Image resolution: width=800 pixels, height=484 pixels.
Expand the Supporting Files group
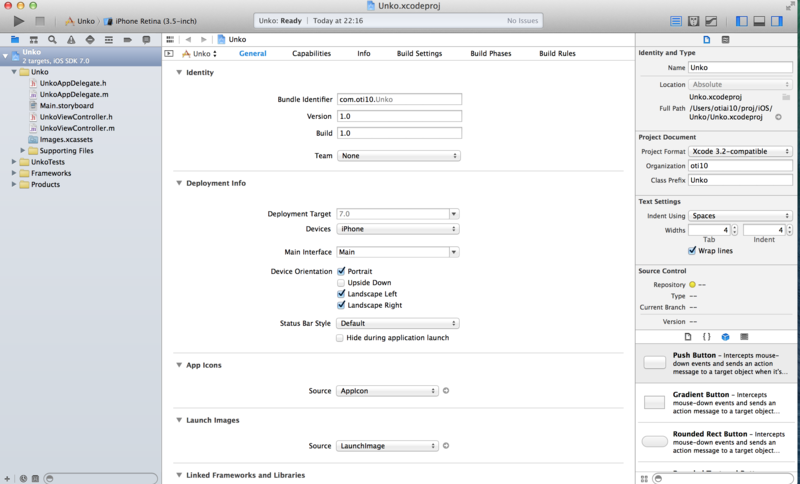click(23, 150)
